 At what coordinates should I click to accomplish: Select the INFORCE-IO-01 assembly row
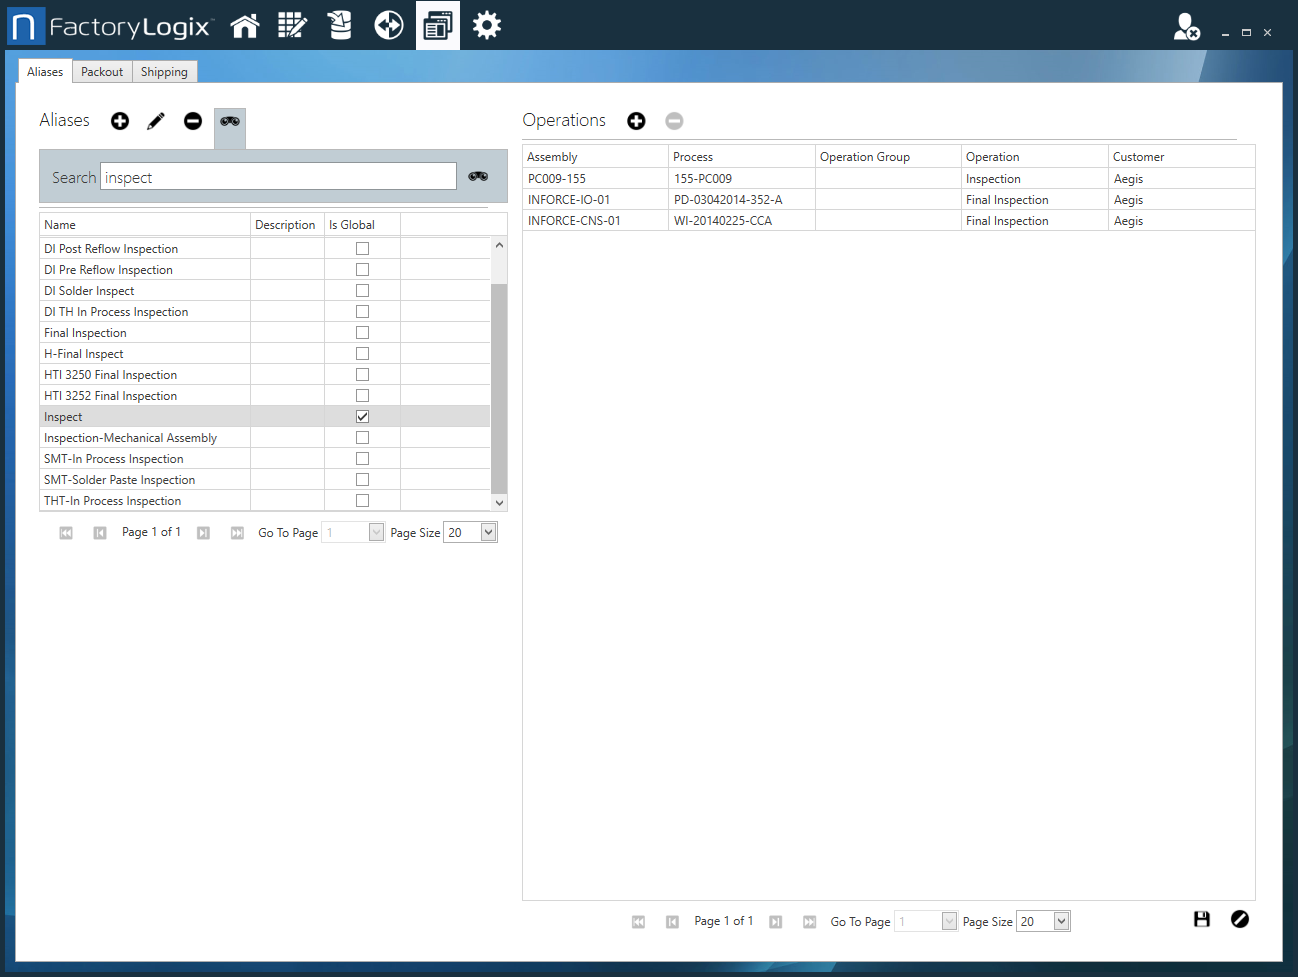[569, 200]
